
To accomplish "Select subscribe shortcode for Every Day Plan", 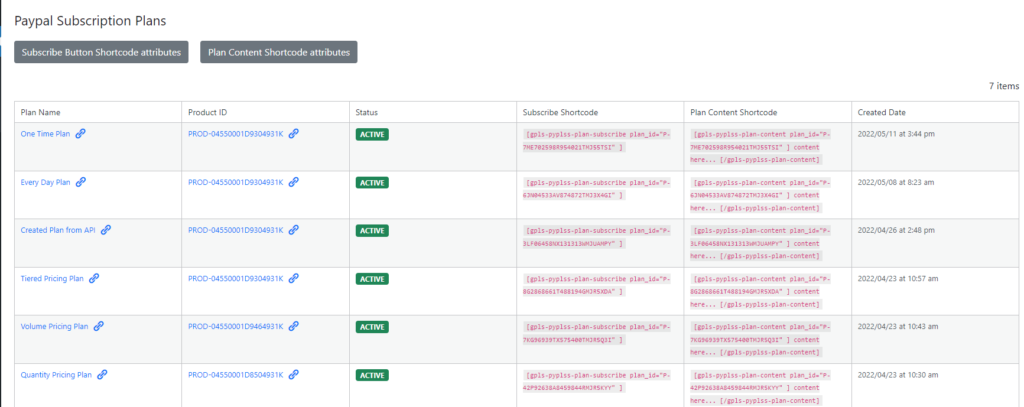I will (597, 189).
